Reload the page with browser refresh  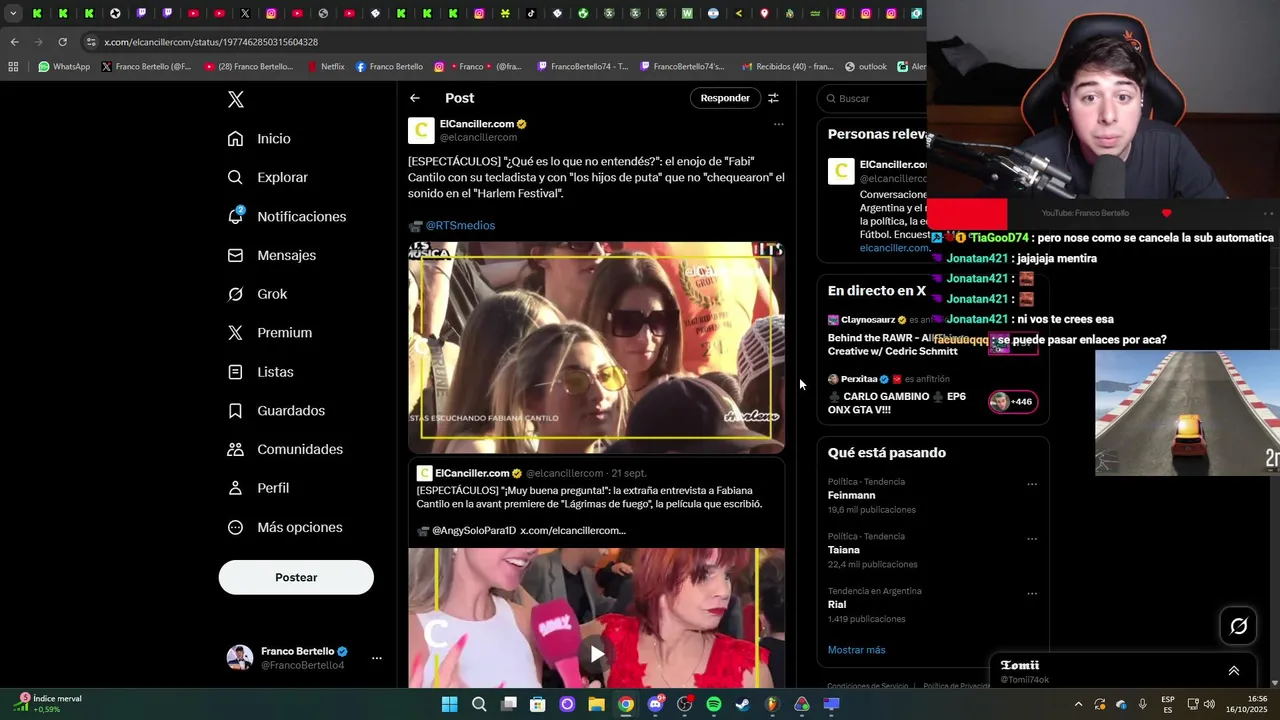[x=62, y=42]
